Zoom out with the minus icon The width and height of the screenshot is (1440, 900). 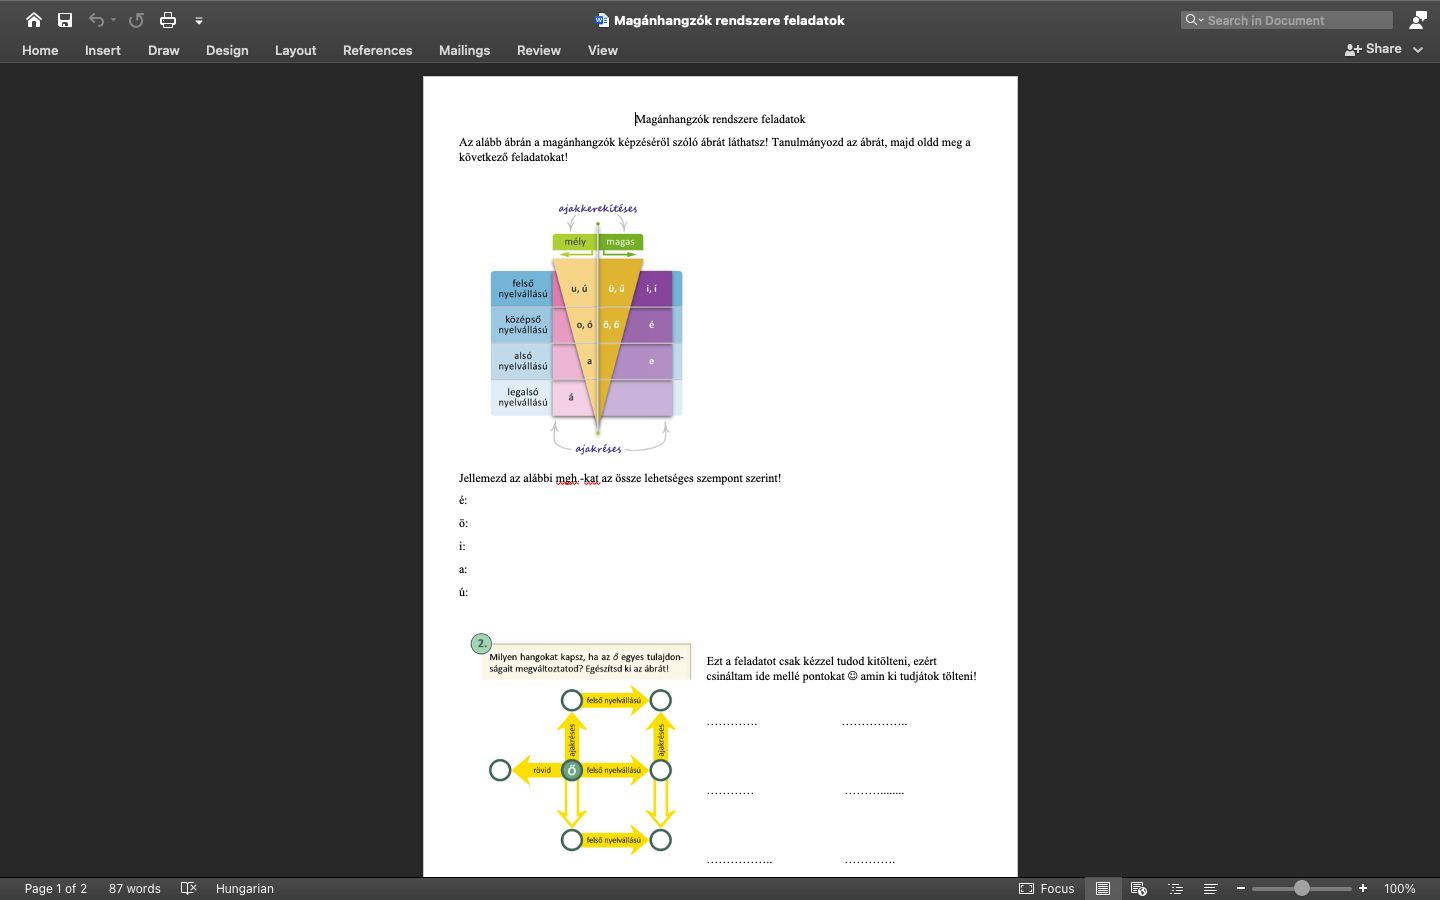pyautogui.click(x=1241, y=888)
